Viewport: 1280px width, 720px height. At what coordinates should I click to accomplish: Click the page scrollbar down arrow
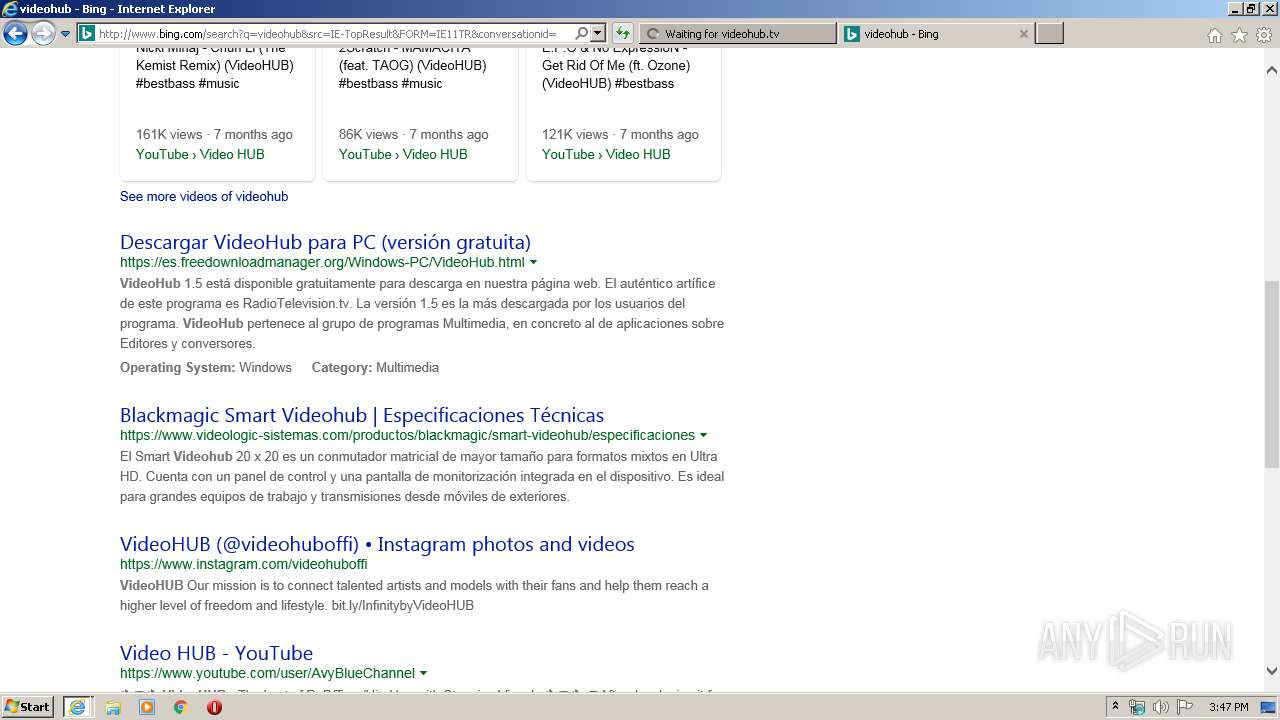coord(1272,672)
